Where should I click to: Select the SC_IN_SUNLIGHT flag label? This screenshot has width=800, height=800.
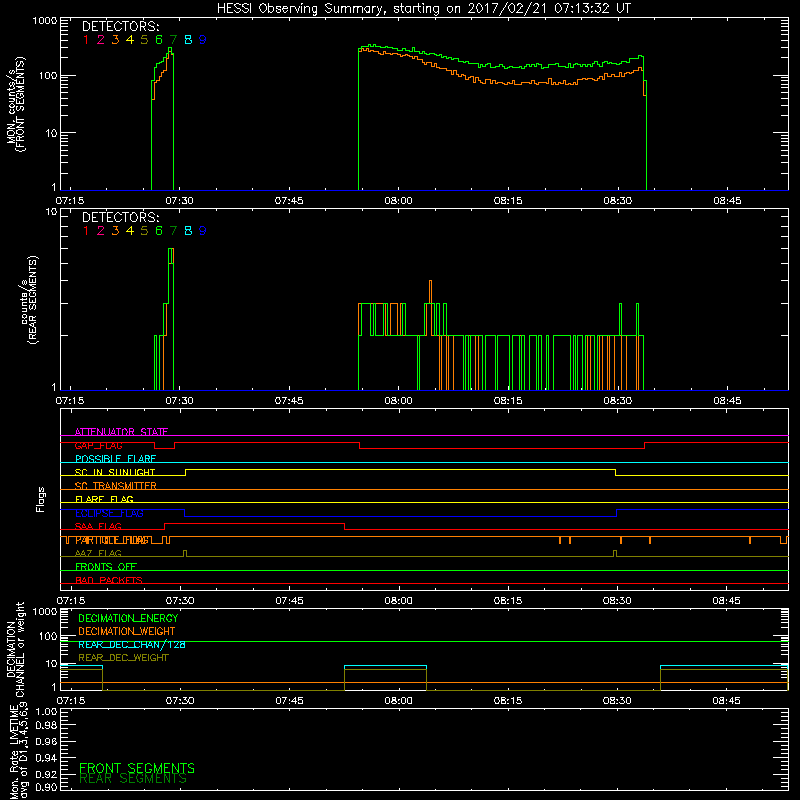[x=115, y=472]
